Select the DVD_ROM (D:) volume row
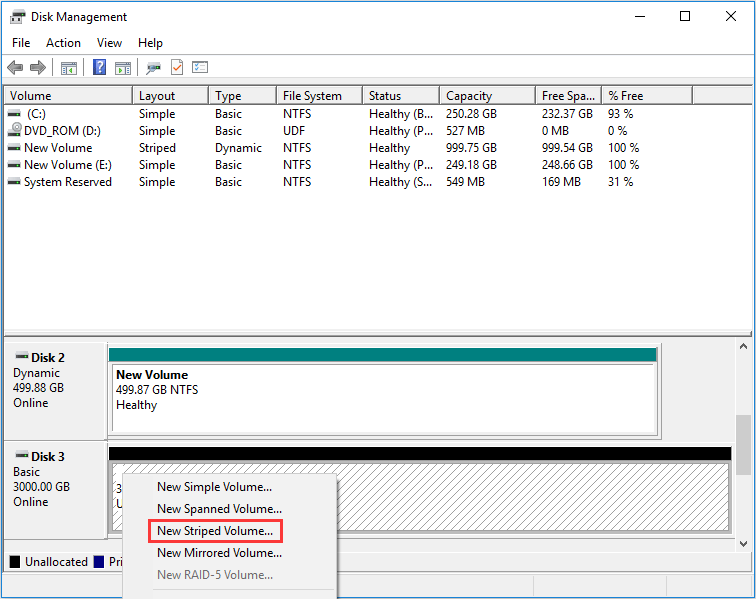 (x=62, y=131)
